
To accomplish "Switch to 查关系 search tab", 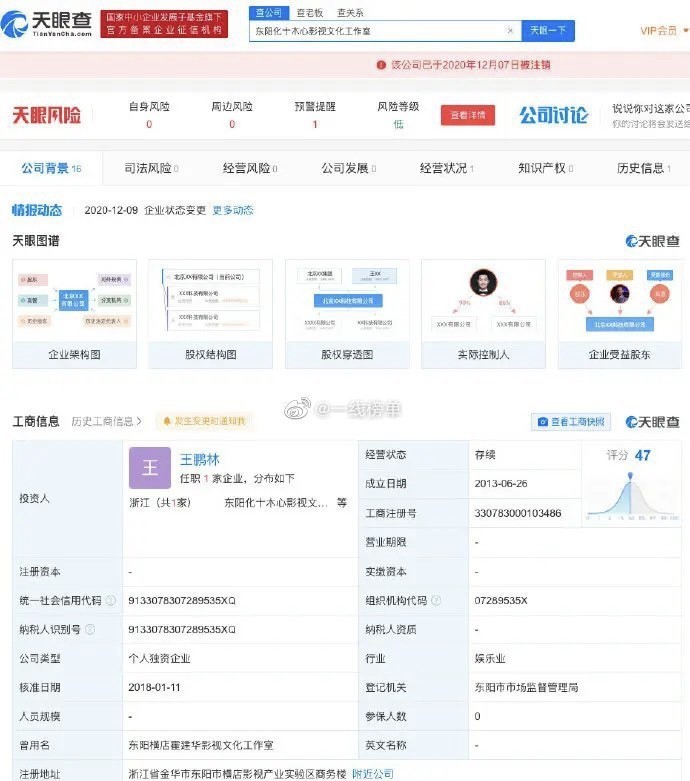I will coord(350,13).
